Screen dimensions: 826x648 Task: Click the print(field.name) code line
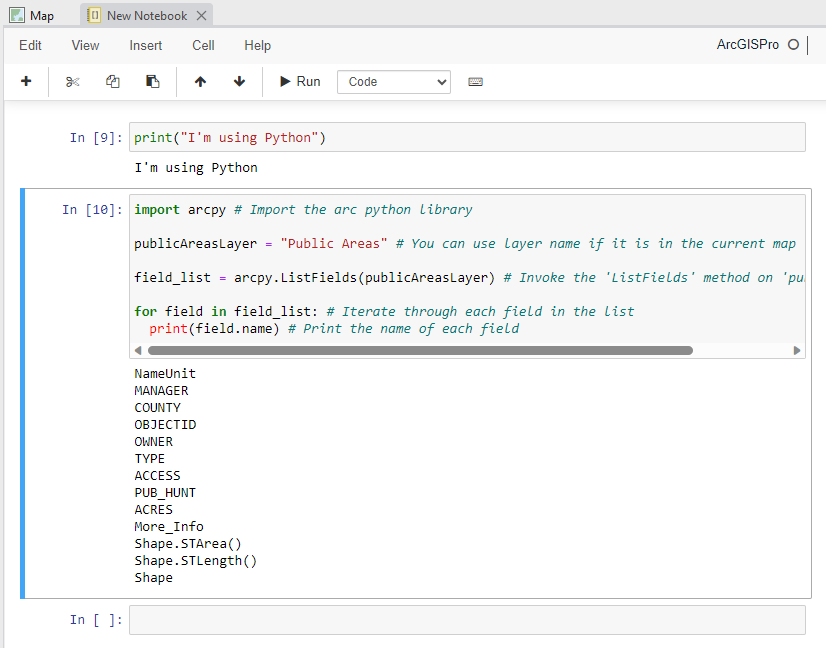(334, 328)
